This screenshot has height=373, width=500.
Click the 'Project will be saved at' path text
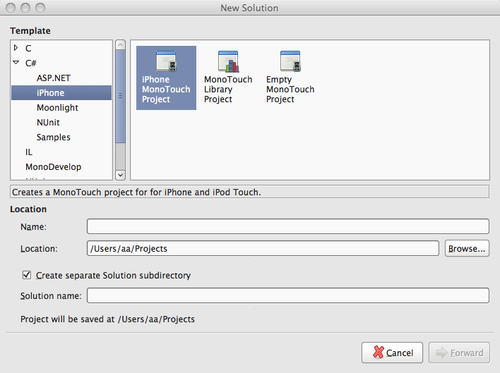[x=107, y=319]
